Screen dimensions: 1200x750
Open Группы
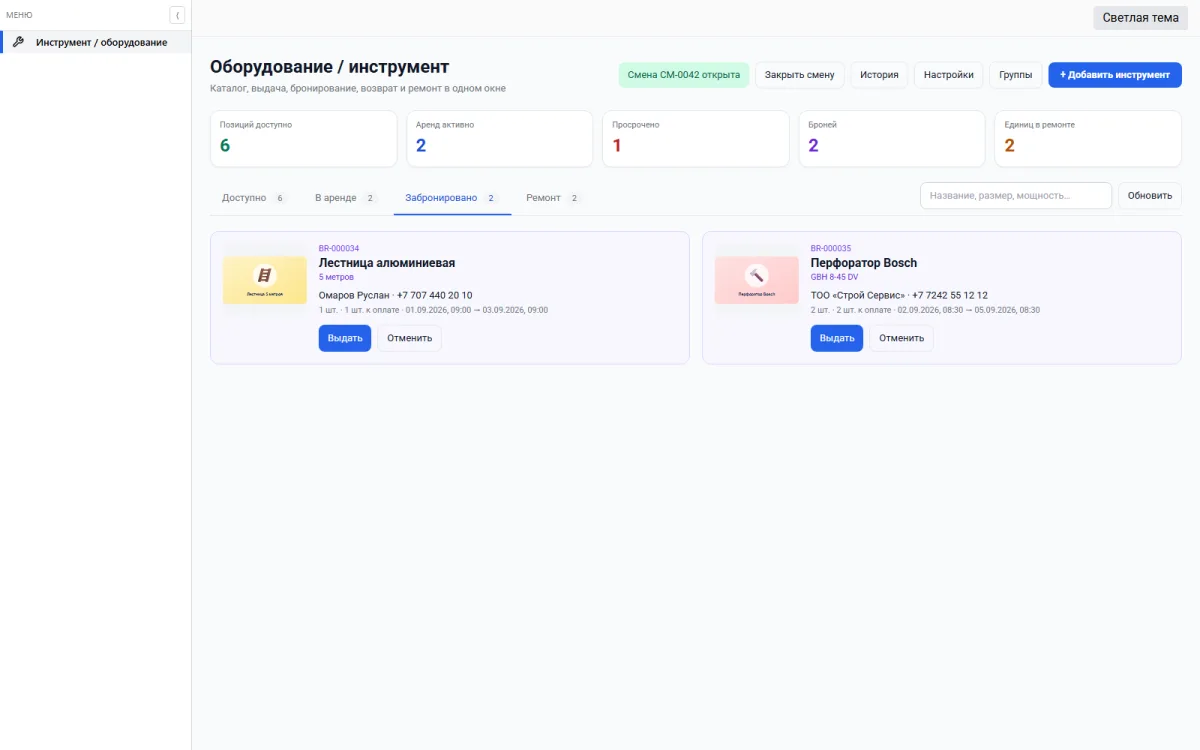tap(1015, 75)
